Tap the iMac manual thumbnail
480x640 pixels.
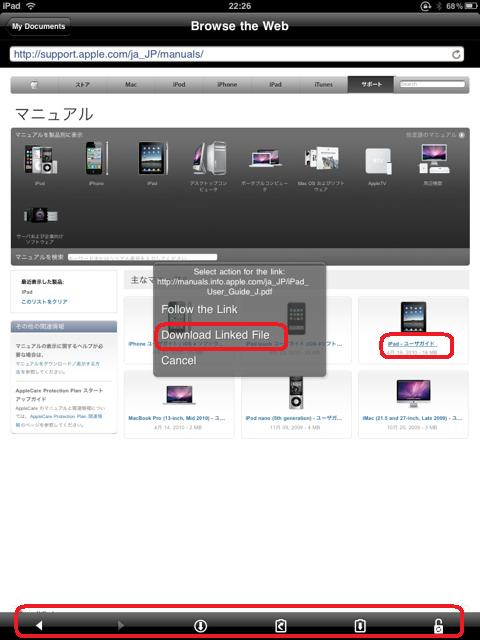[413, 393]
